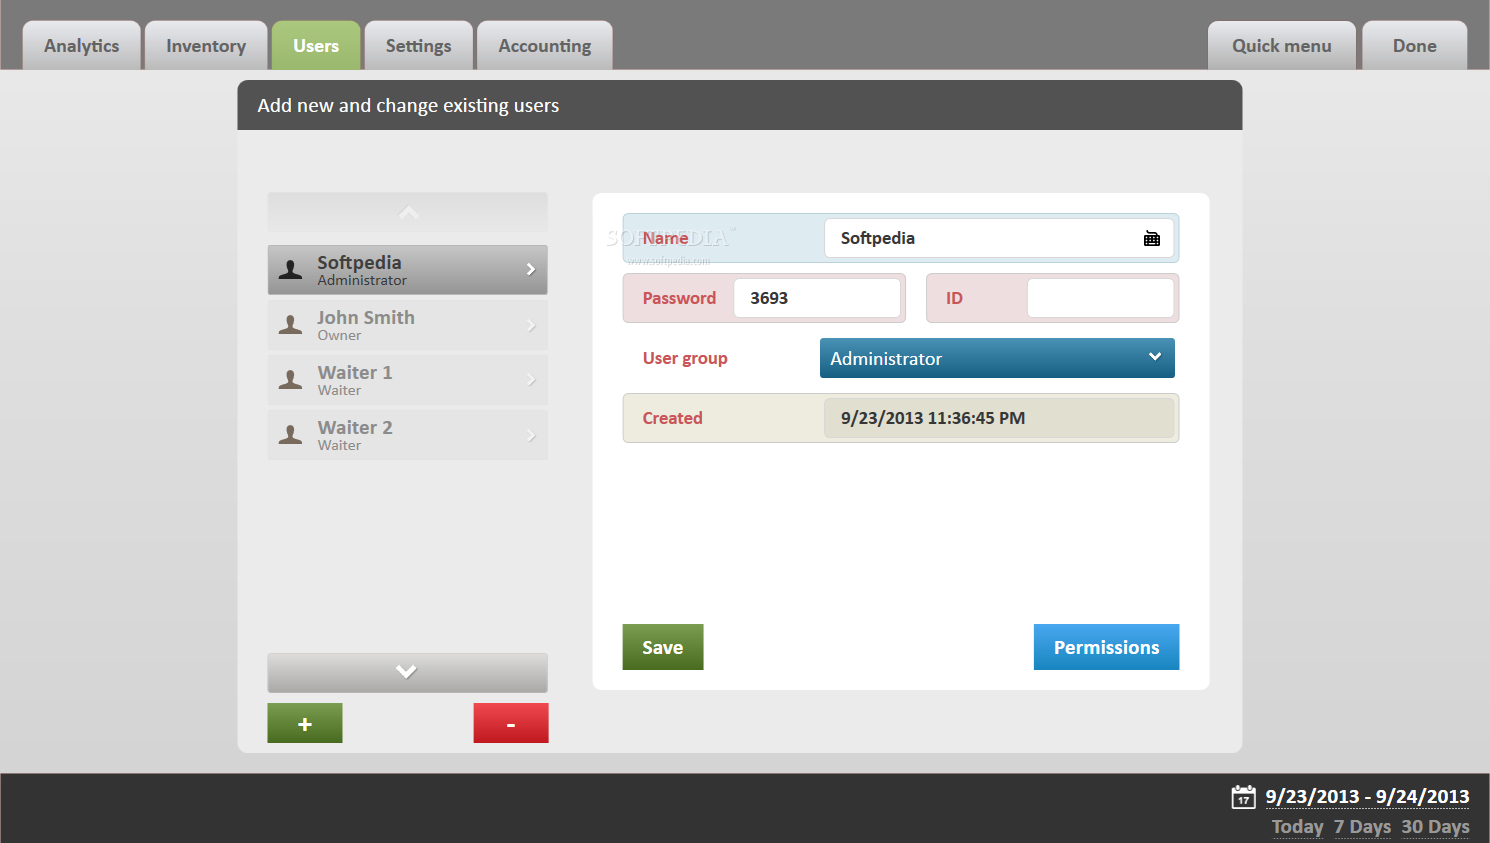
Task: Select the Today range
Action: pyautogui.click(x=1297, y=827)
